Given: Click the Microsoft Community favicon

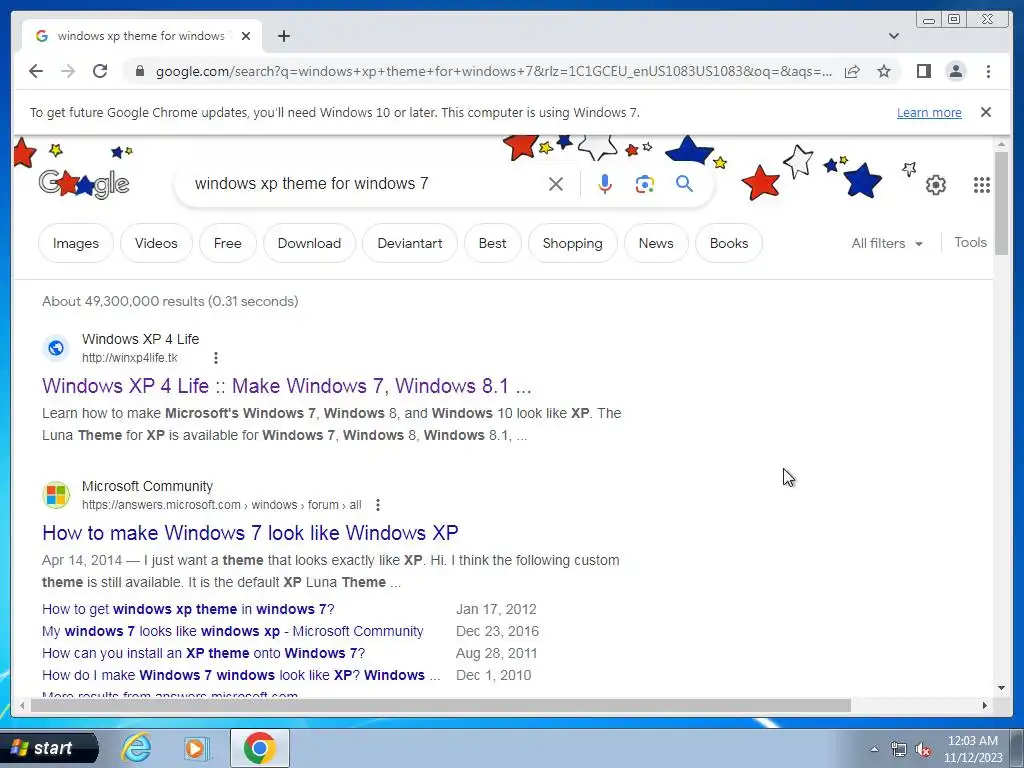Looking at the screenshot, I should click(56, 495).
